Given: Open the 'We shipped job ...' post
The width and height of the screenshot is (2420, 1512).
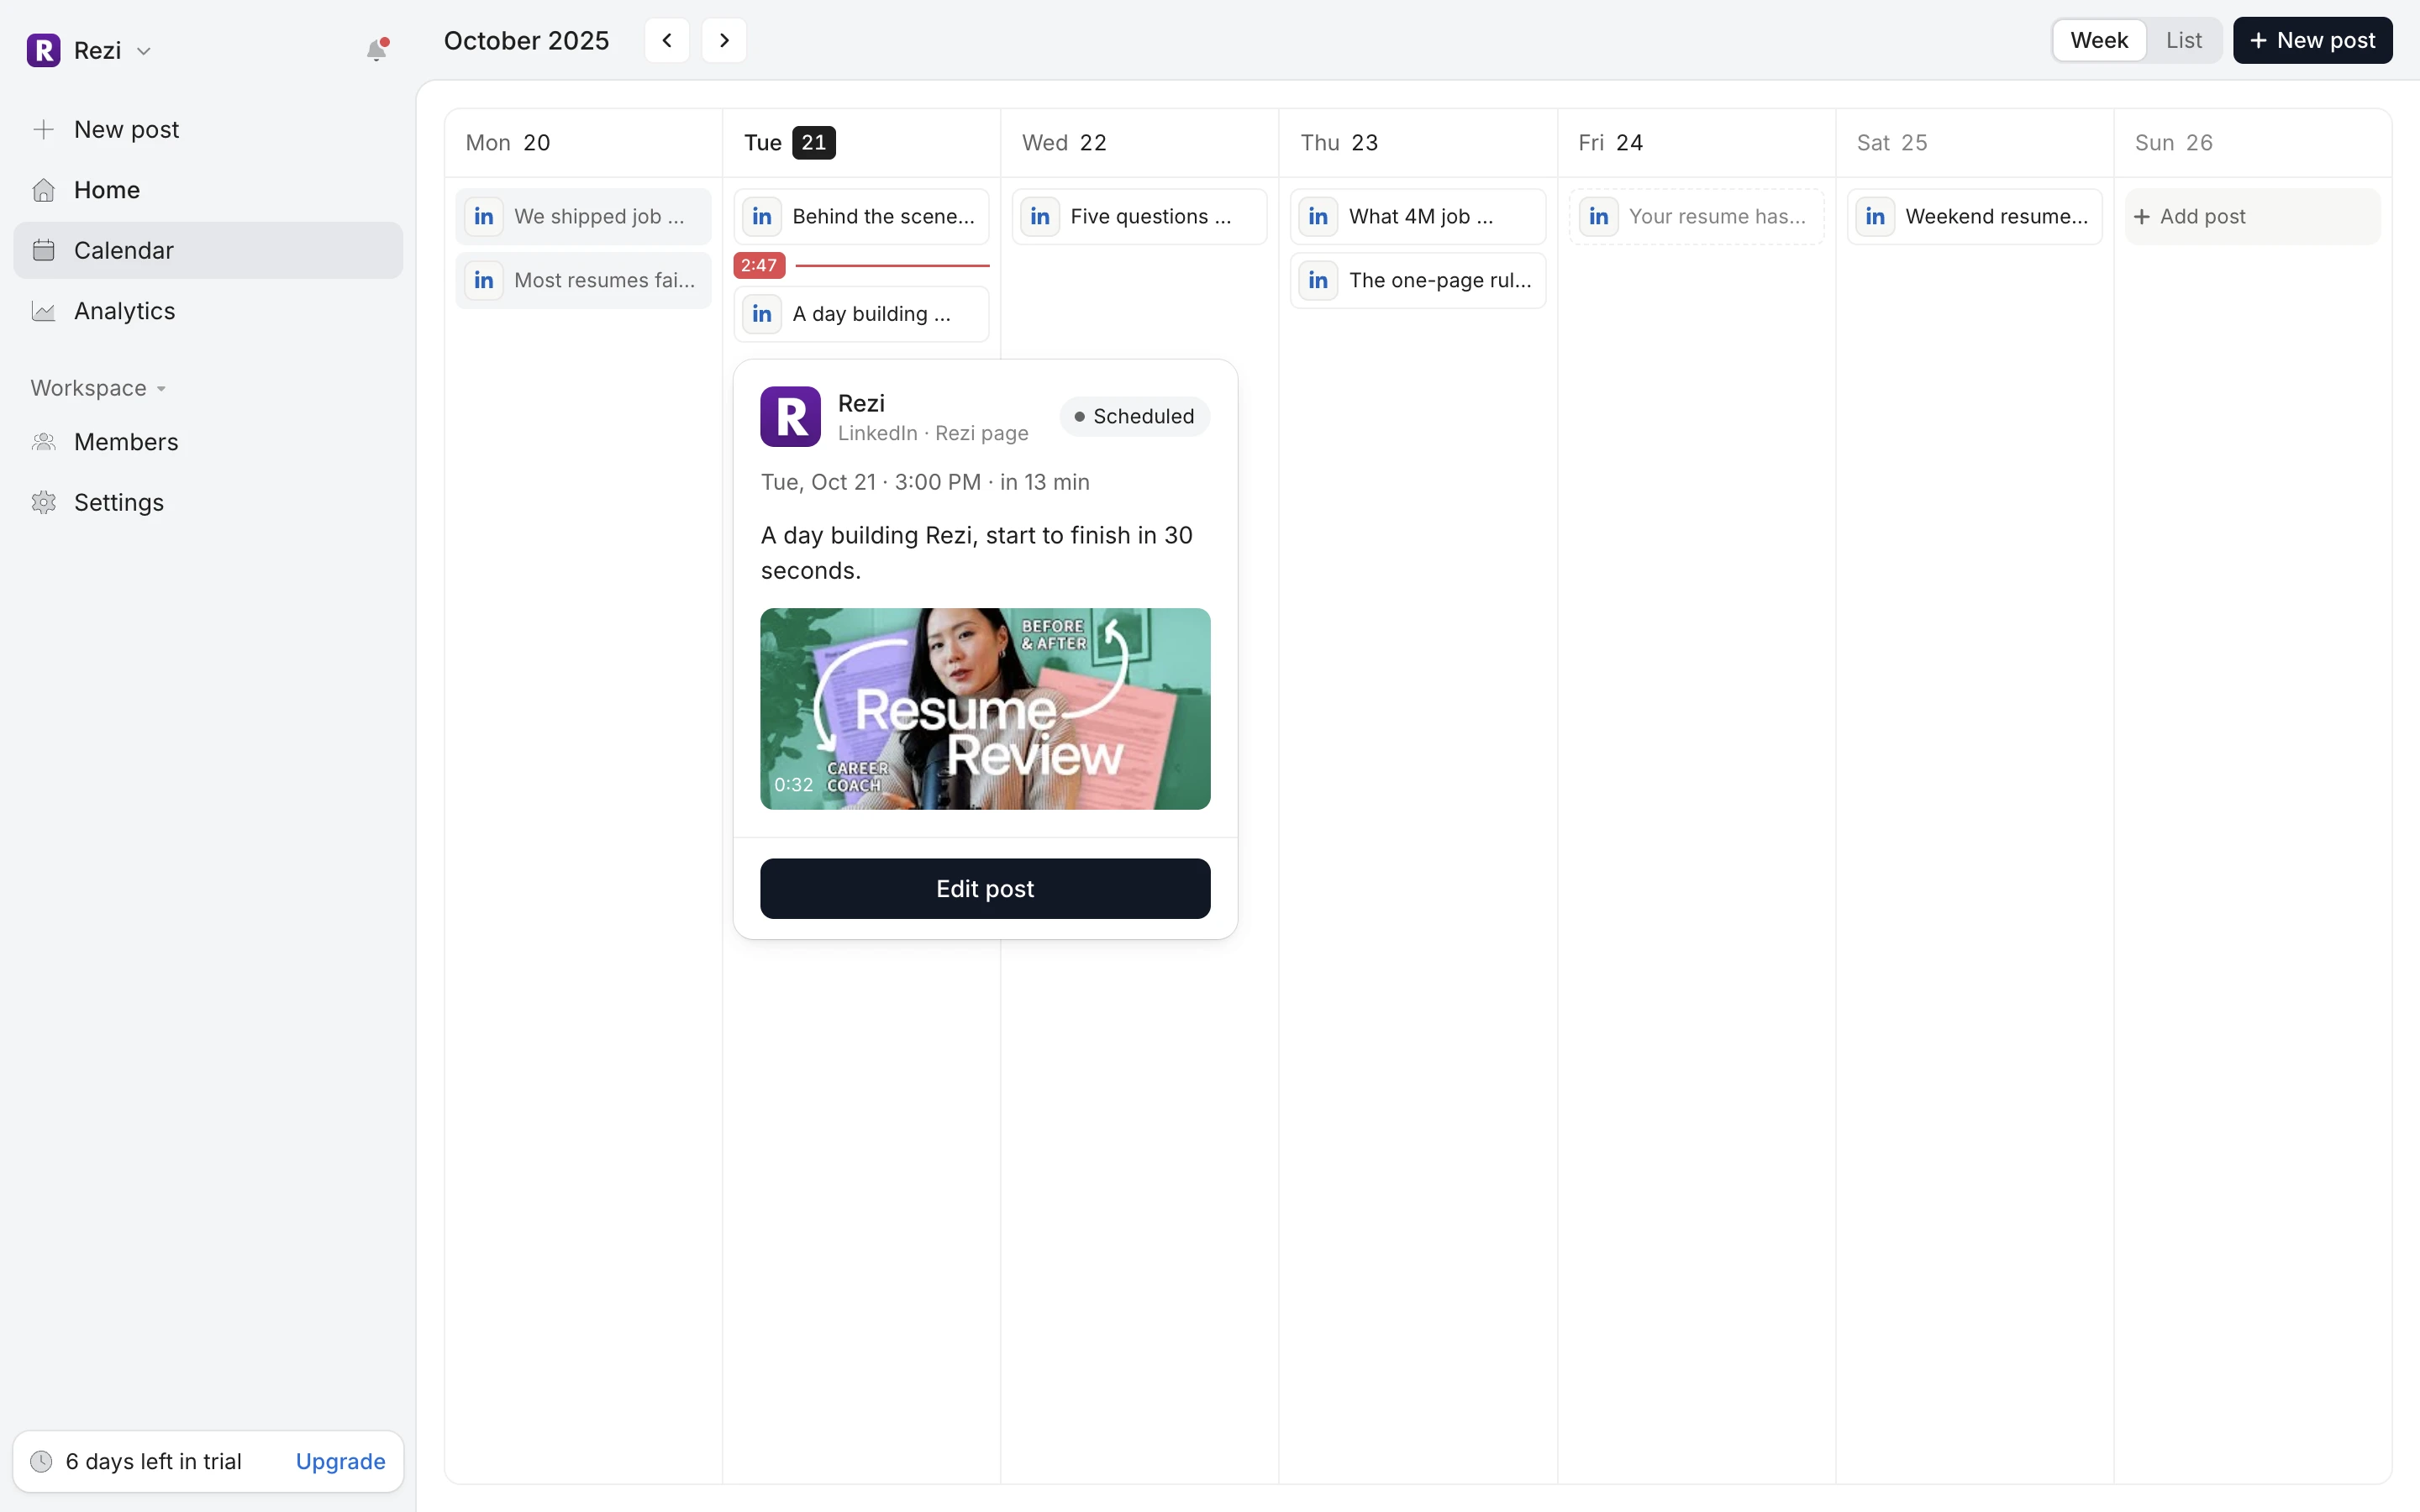Looking at the screenshot, I should (x=583, y=216).
